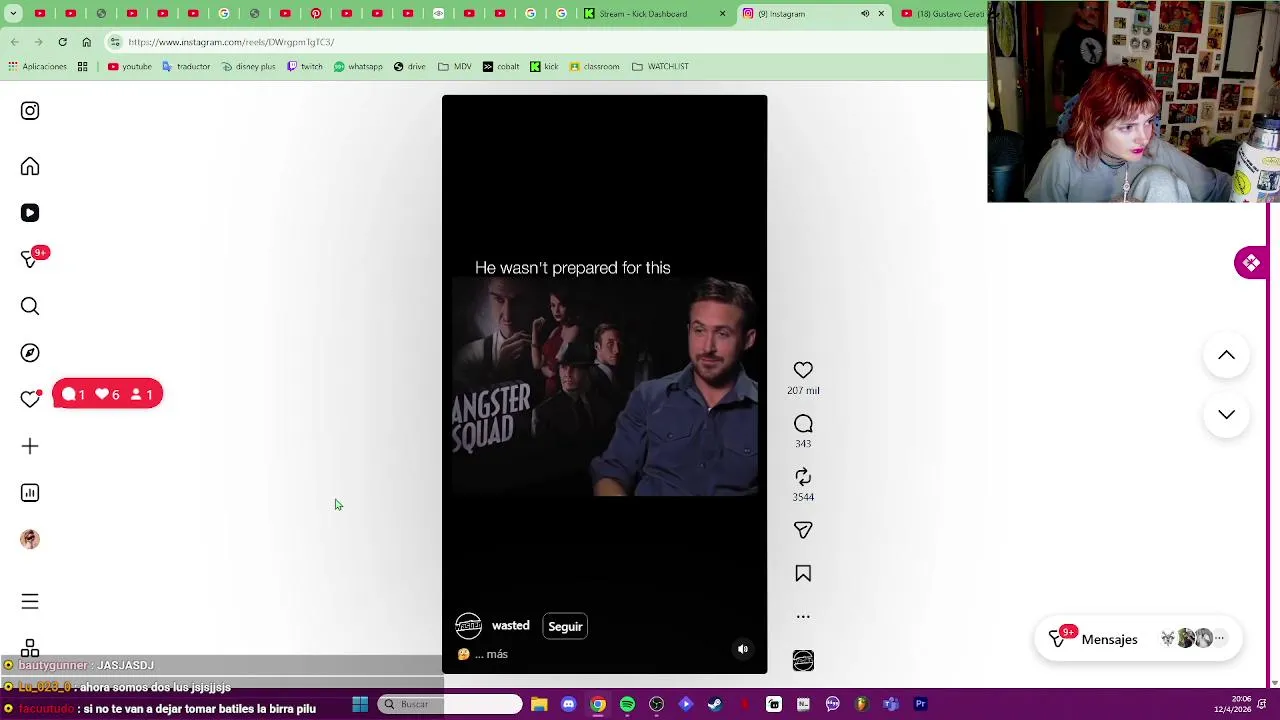This screenshot has height=720, width=1280.
Task: Open twitch bookmark
Action: pyautogui.click(x=305, y=67)
